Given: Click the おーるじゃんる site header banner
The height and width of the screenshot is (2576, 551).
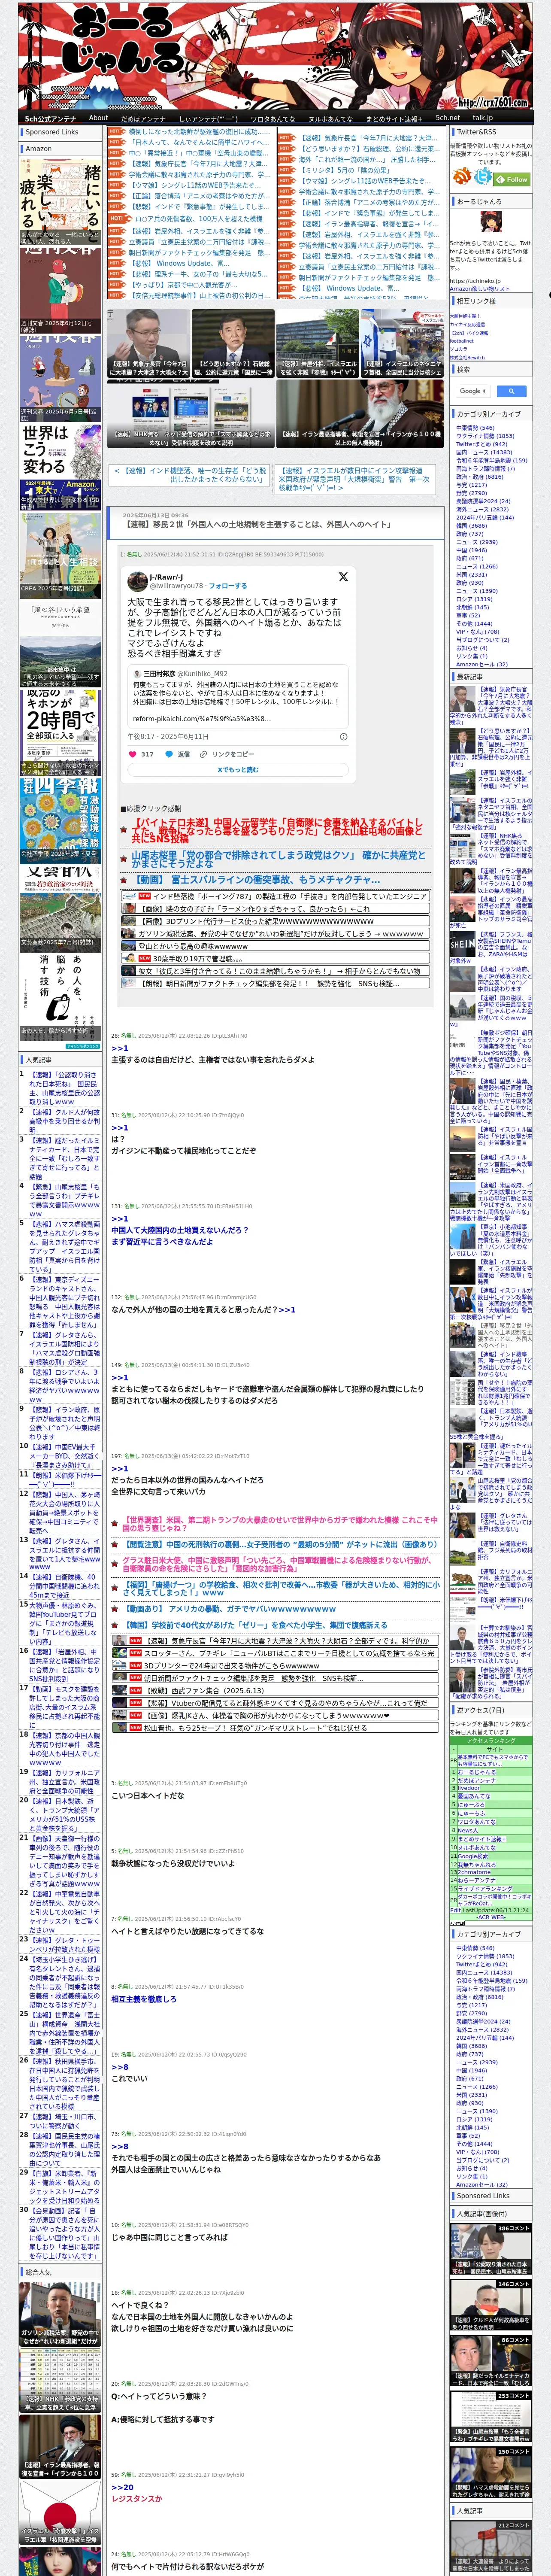Looking at the screenshot, I should coord(275,56).
